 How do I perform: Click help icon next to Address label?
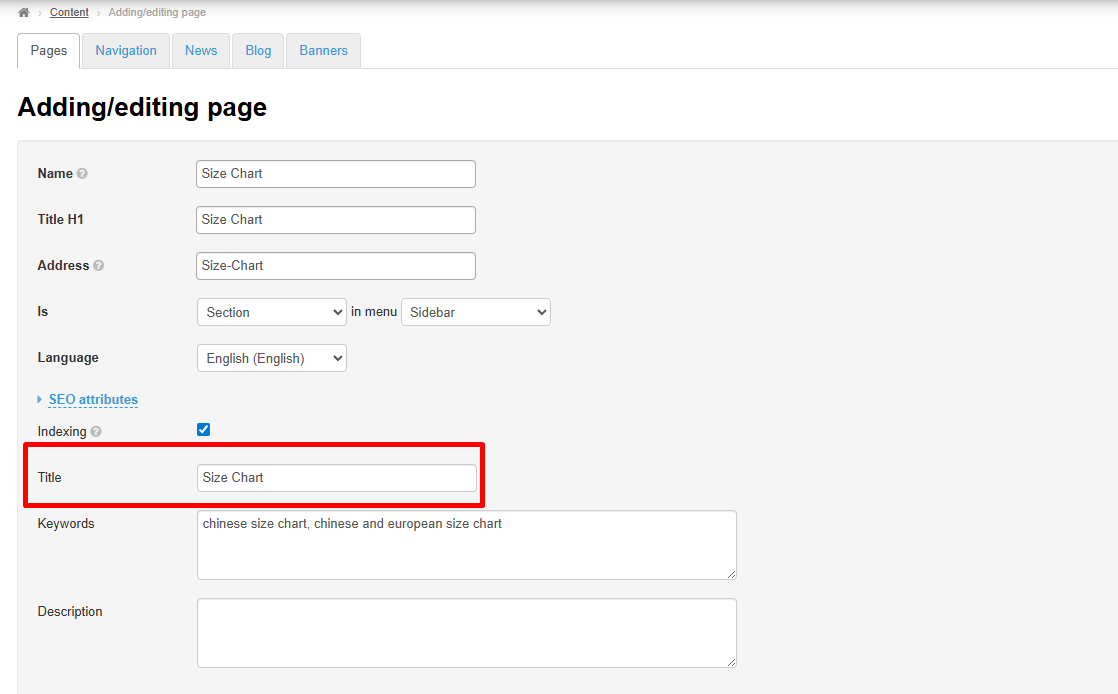pyautogui.click(x=99, y=266)
